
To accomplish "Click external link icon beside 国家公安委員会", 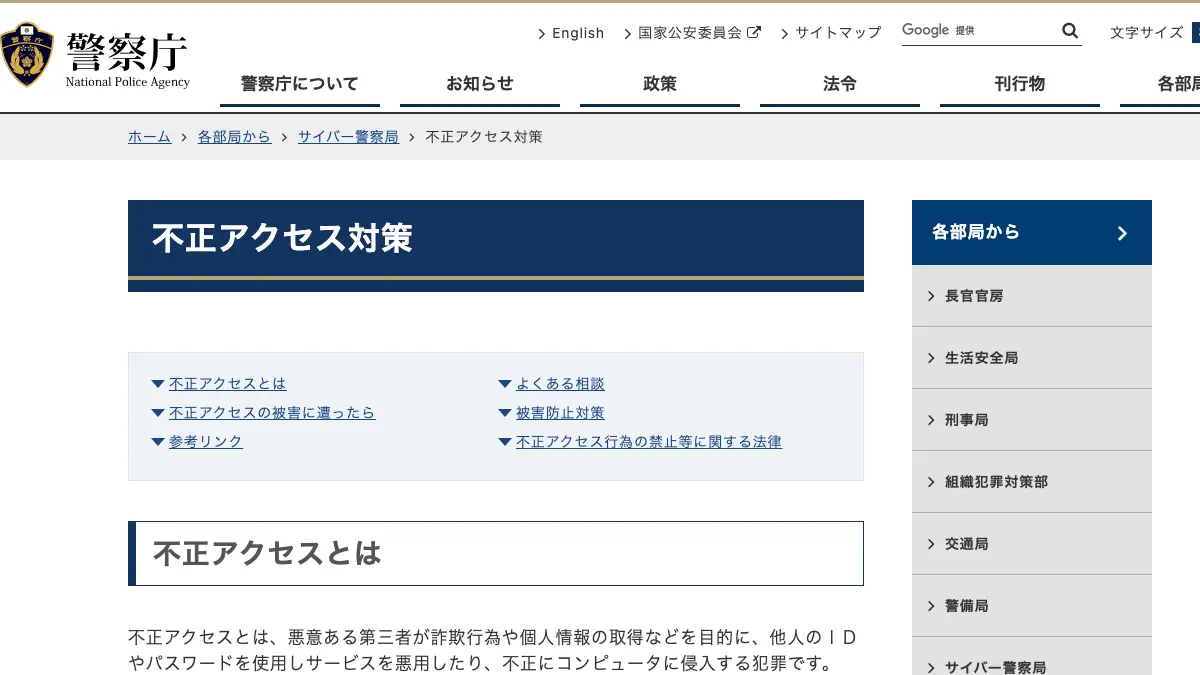I will point(754,32).
